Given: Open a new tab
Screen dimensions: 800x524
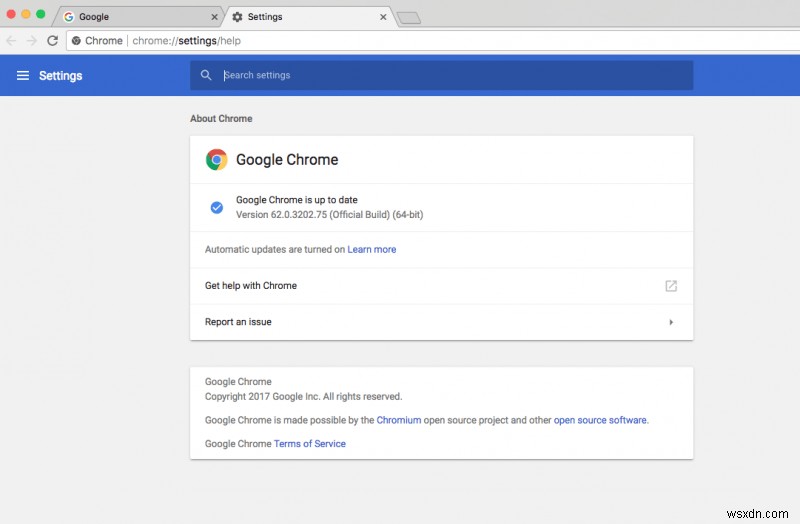Looking at the screenshot, I should click(x=409, y=18).
